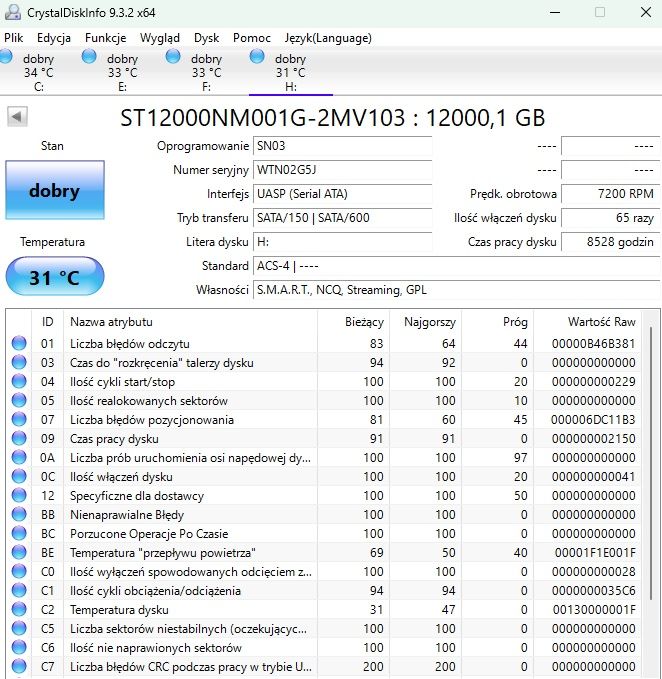Click status orb for Porzucone Operacje Po Czasie
662x679 pixels.
tap(19, 534)
